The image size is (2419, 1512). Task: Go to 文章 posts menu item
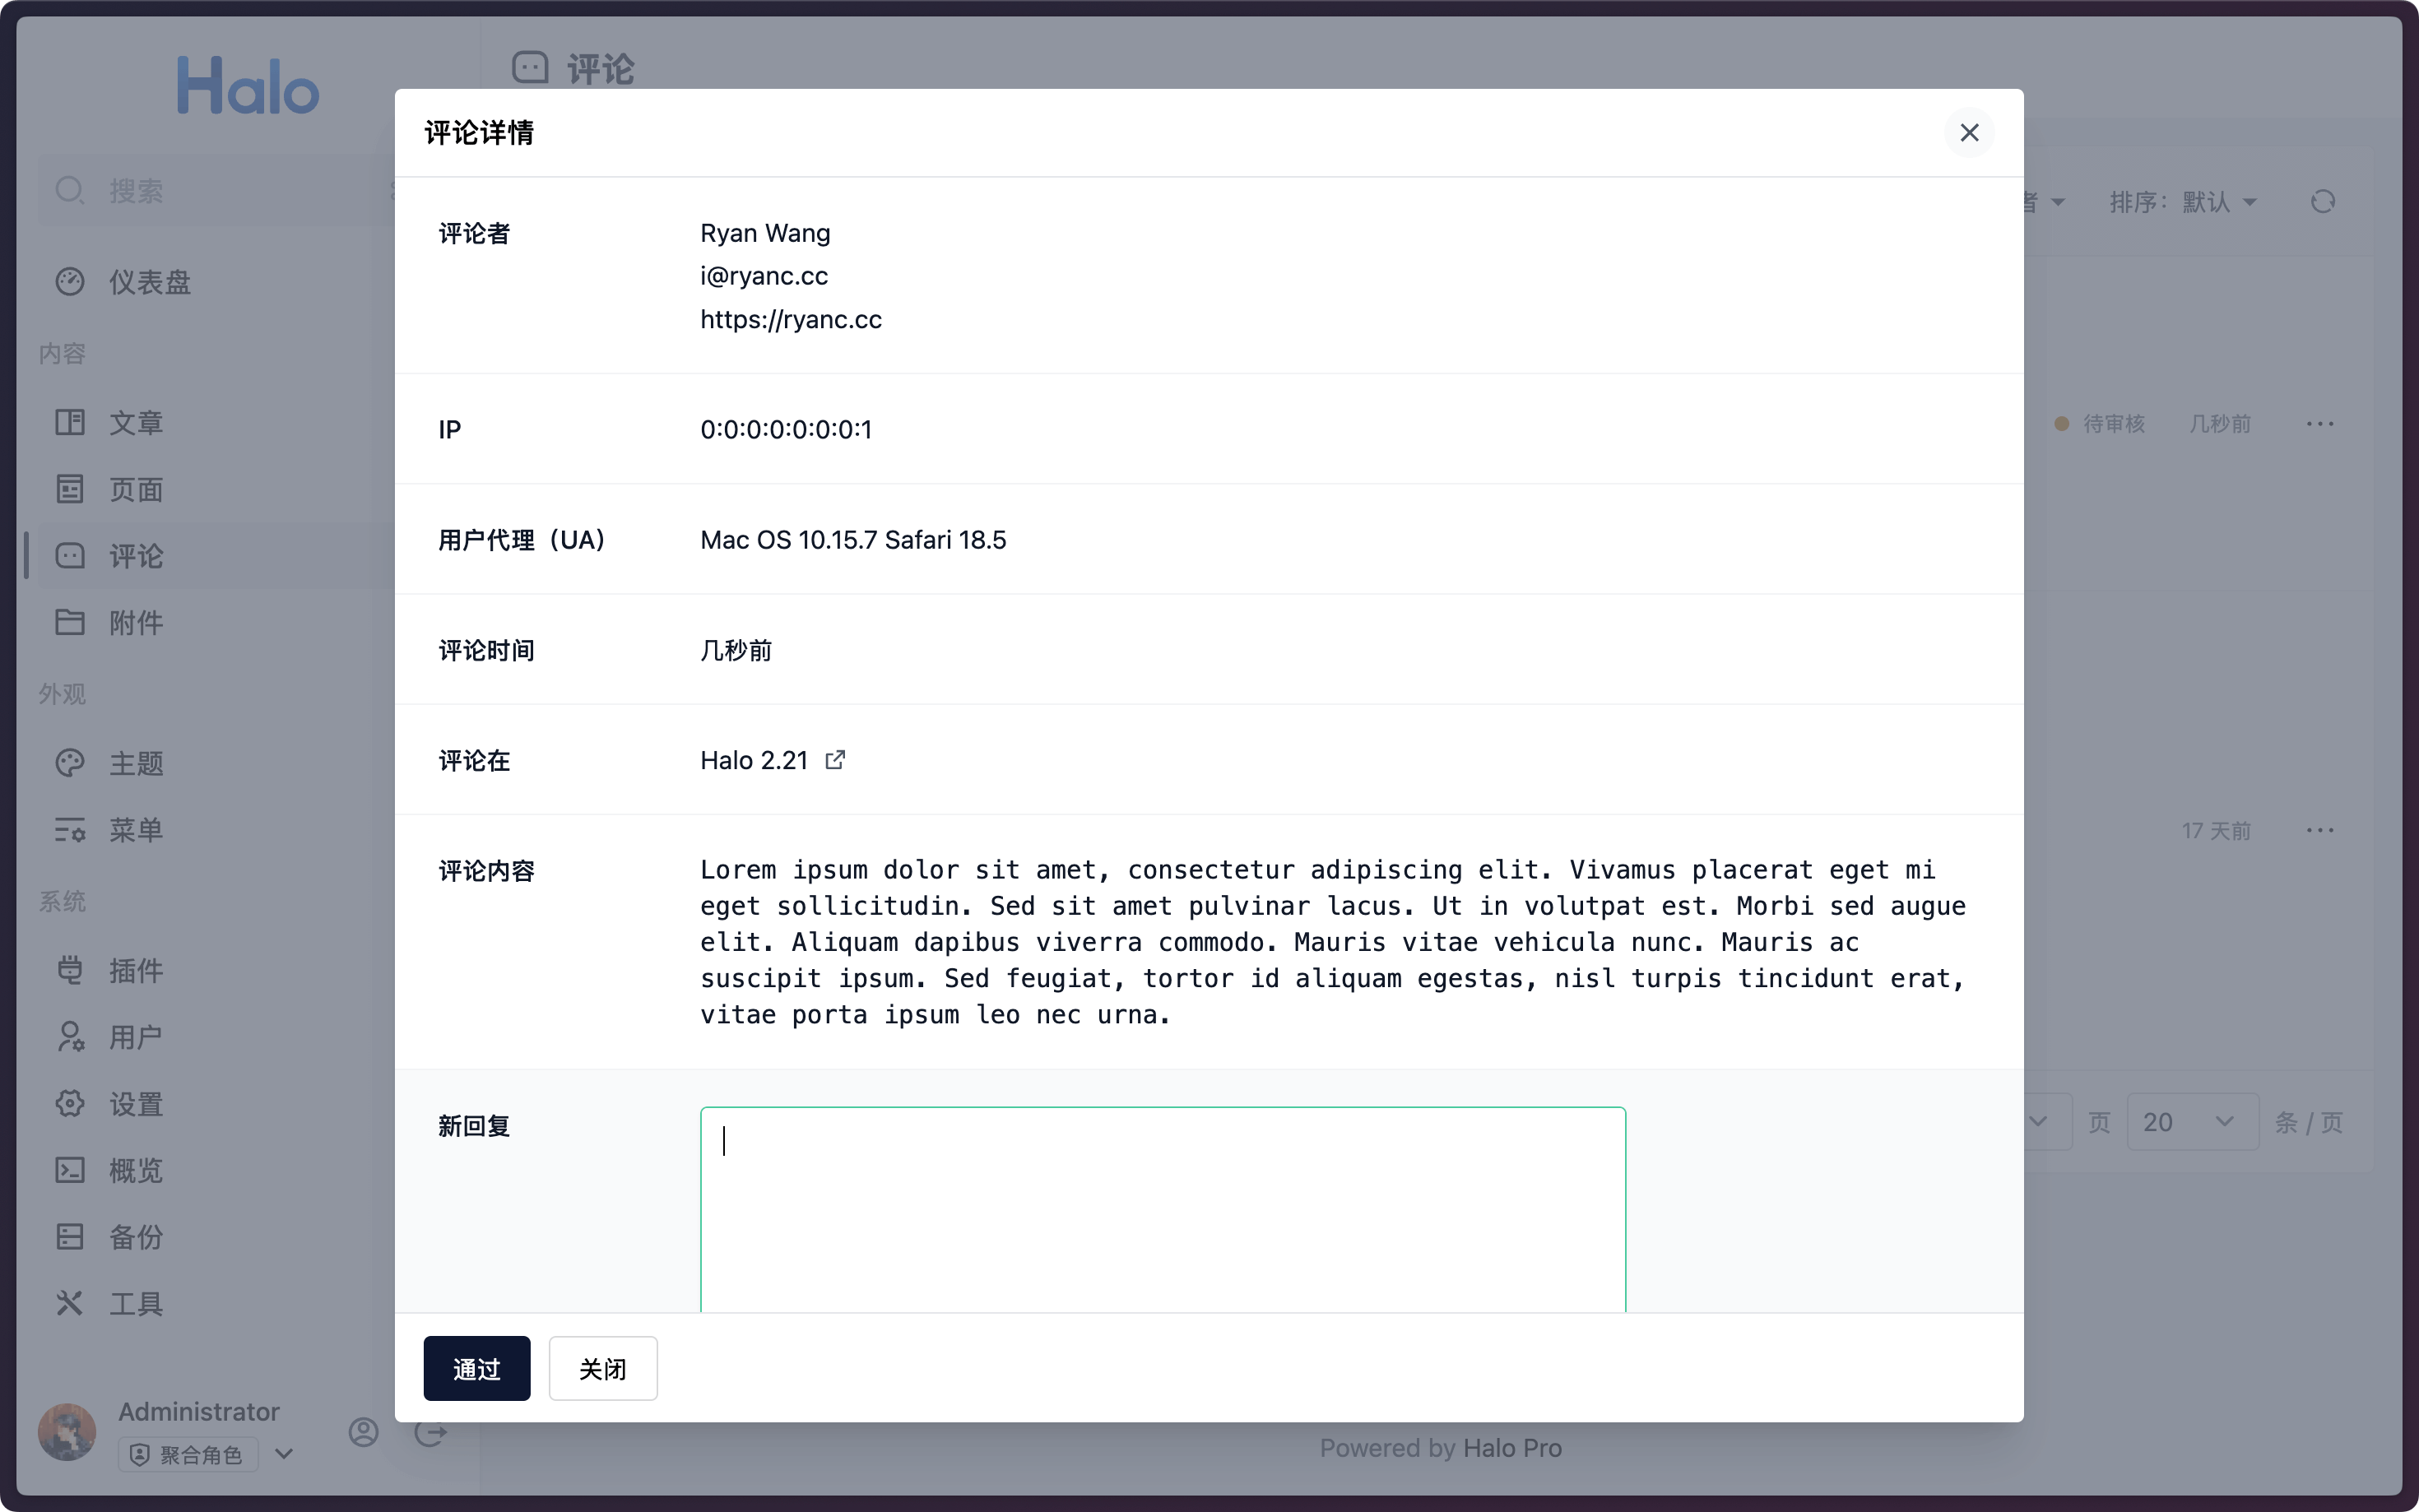tap(136, 423)
